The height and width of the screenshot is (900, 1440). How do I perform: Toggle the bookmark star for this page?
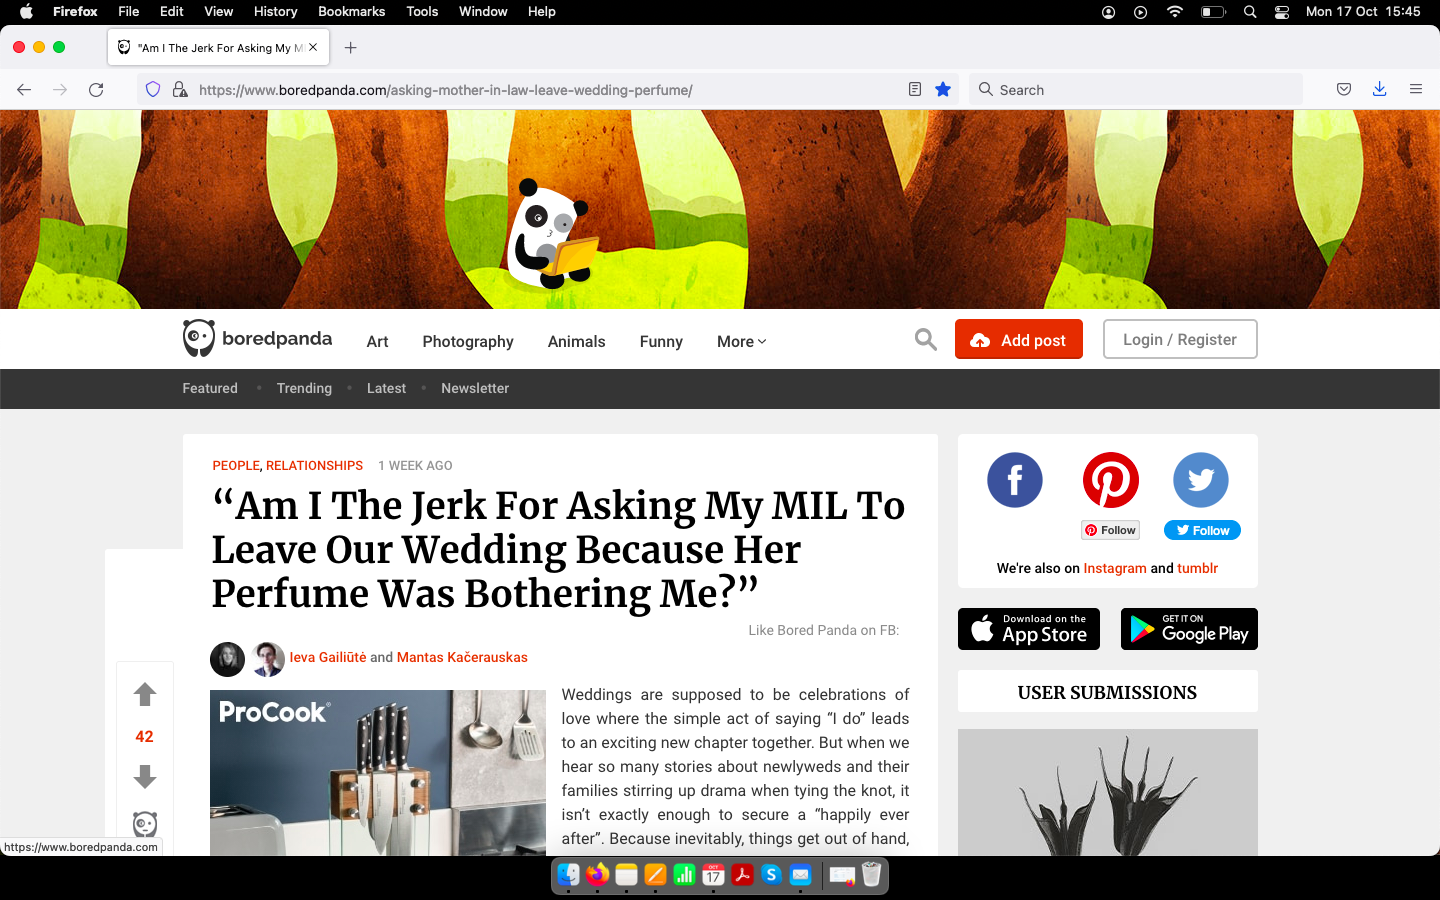click(x=943, y=89)
